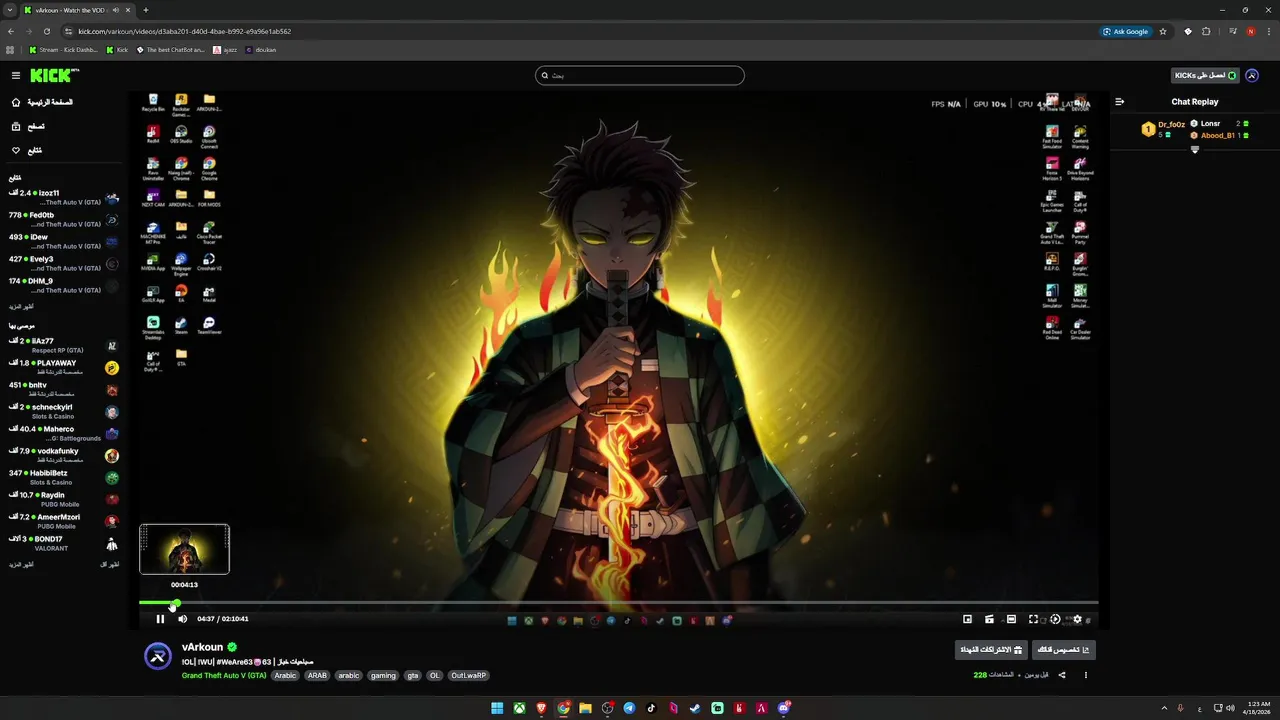
Task: Select the gaming tag
Action: 383,675
